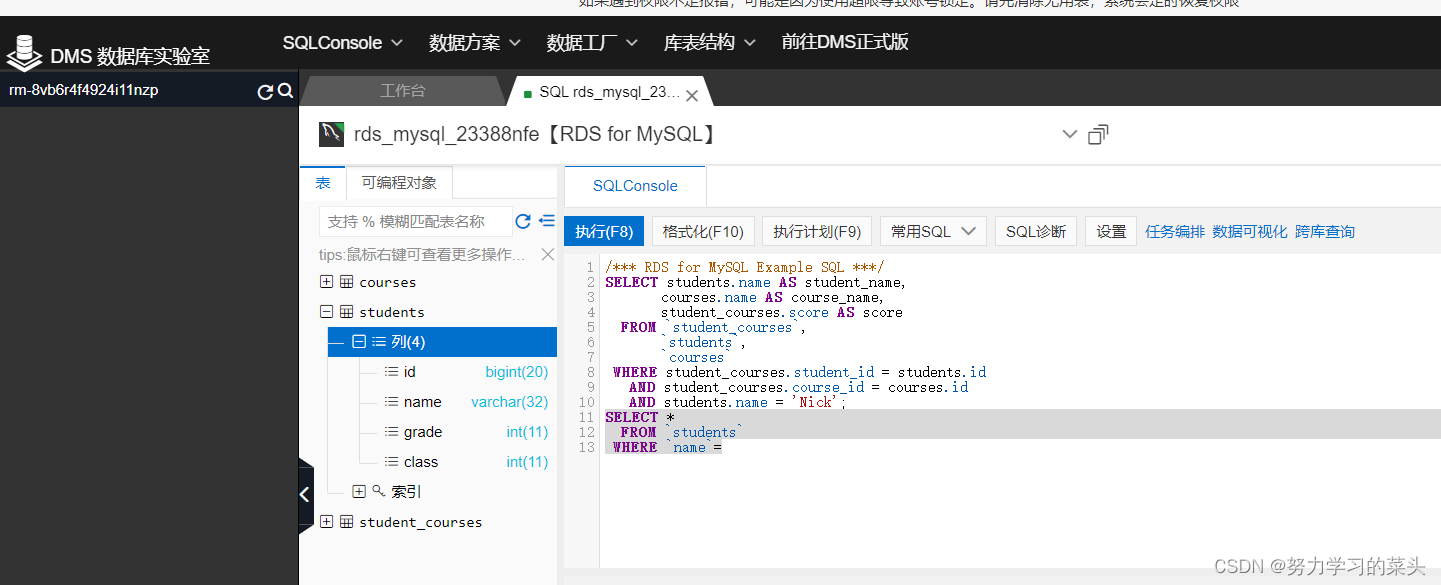Expand the 索引 index node
1441x585 pixels.
[359, 492]
